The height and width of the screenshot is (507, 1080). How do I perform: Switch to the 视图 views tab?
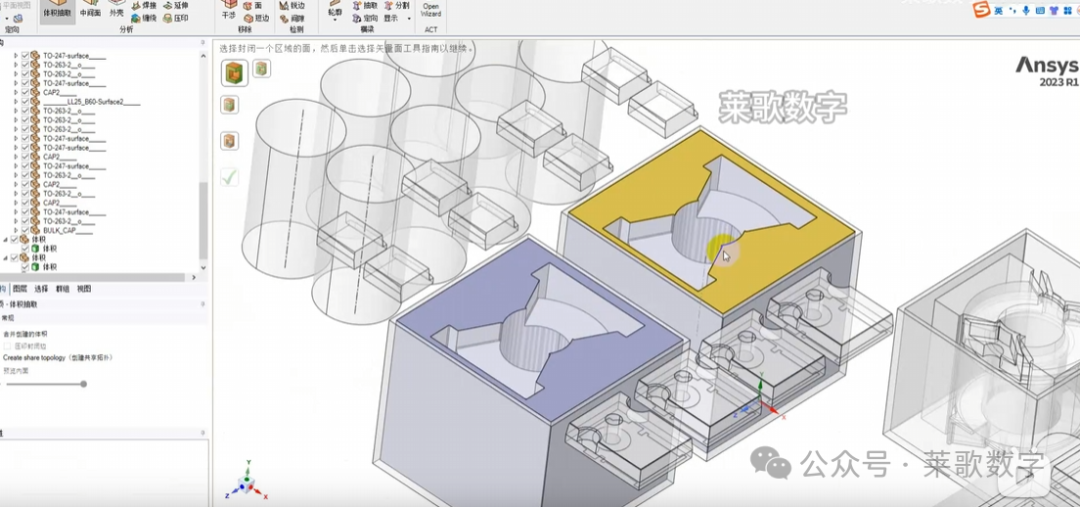tap(83, 289)
